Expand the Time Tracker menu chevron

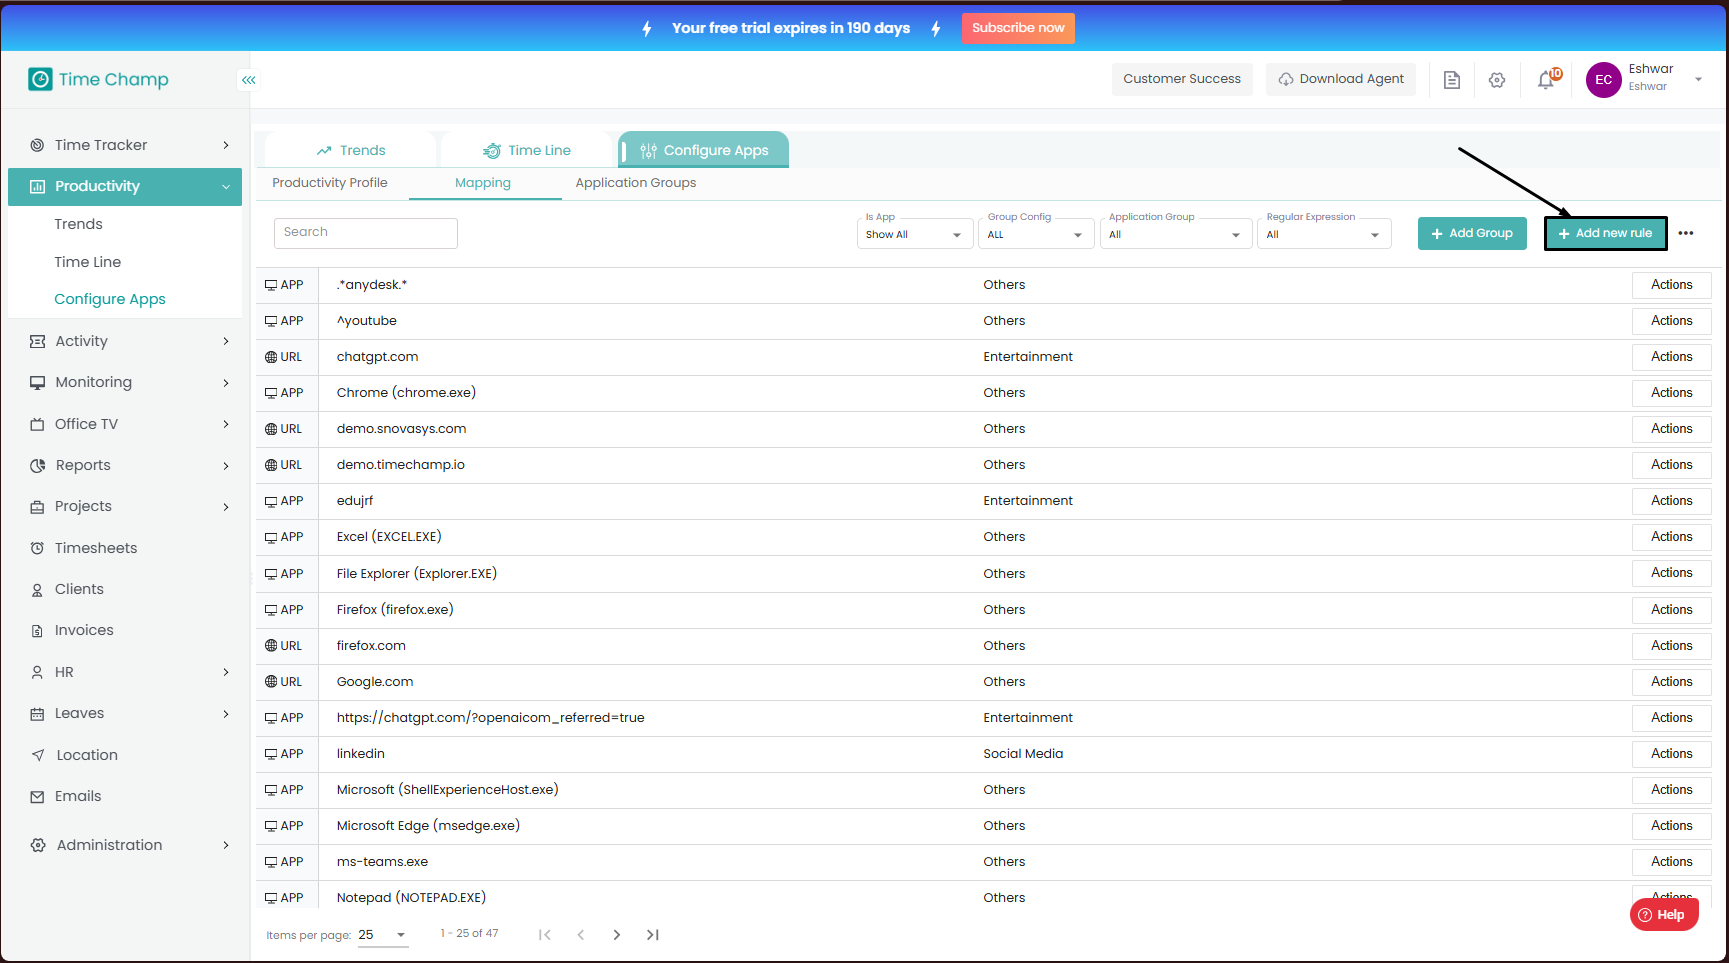click(226, 145)
